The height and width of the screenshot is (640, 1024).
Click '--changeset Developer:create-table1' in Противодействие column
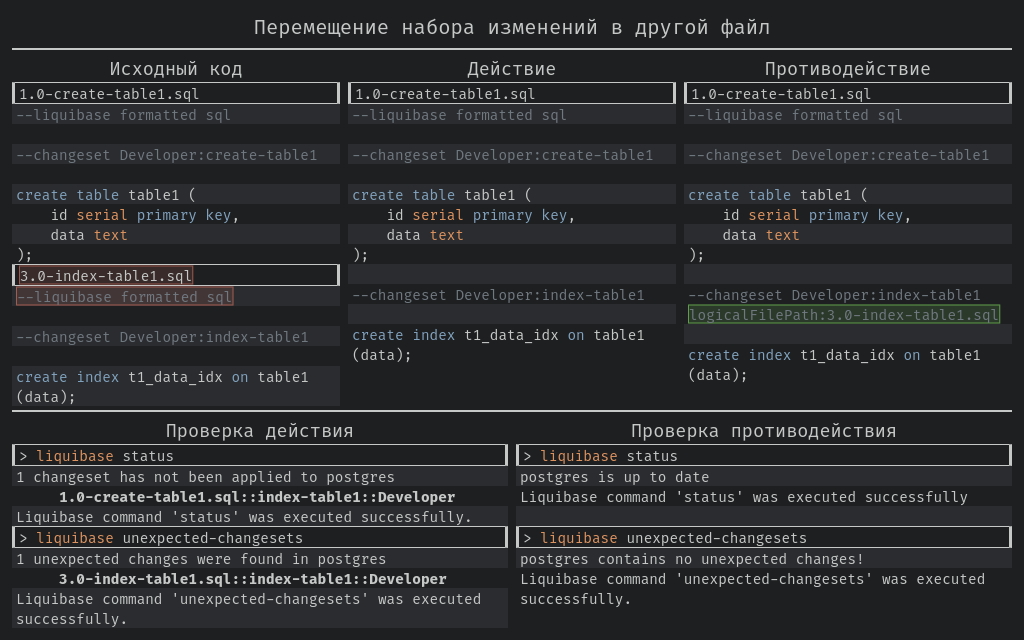coord(839,155)
